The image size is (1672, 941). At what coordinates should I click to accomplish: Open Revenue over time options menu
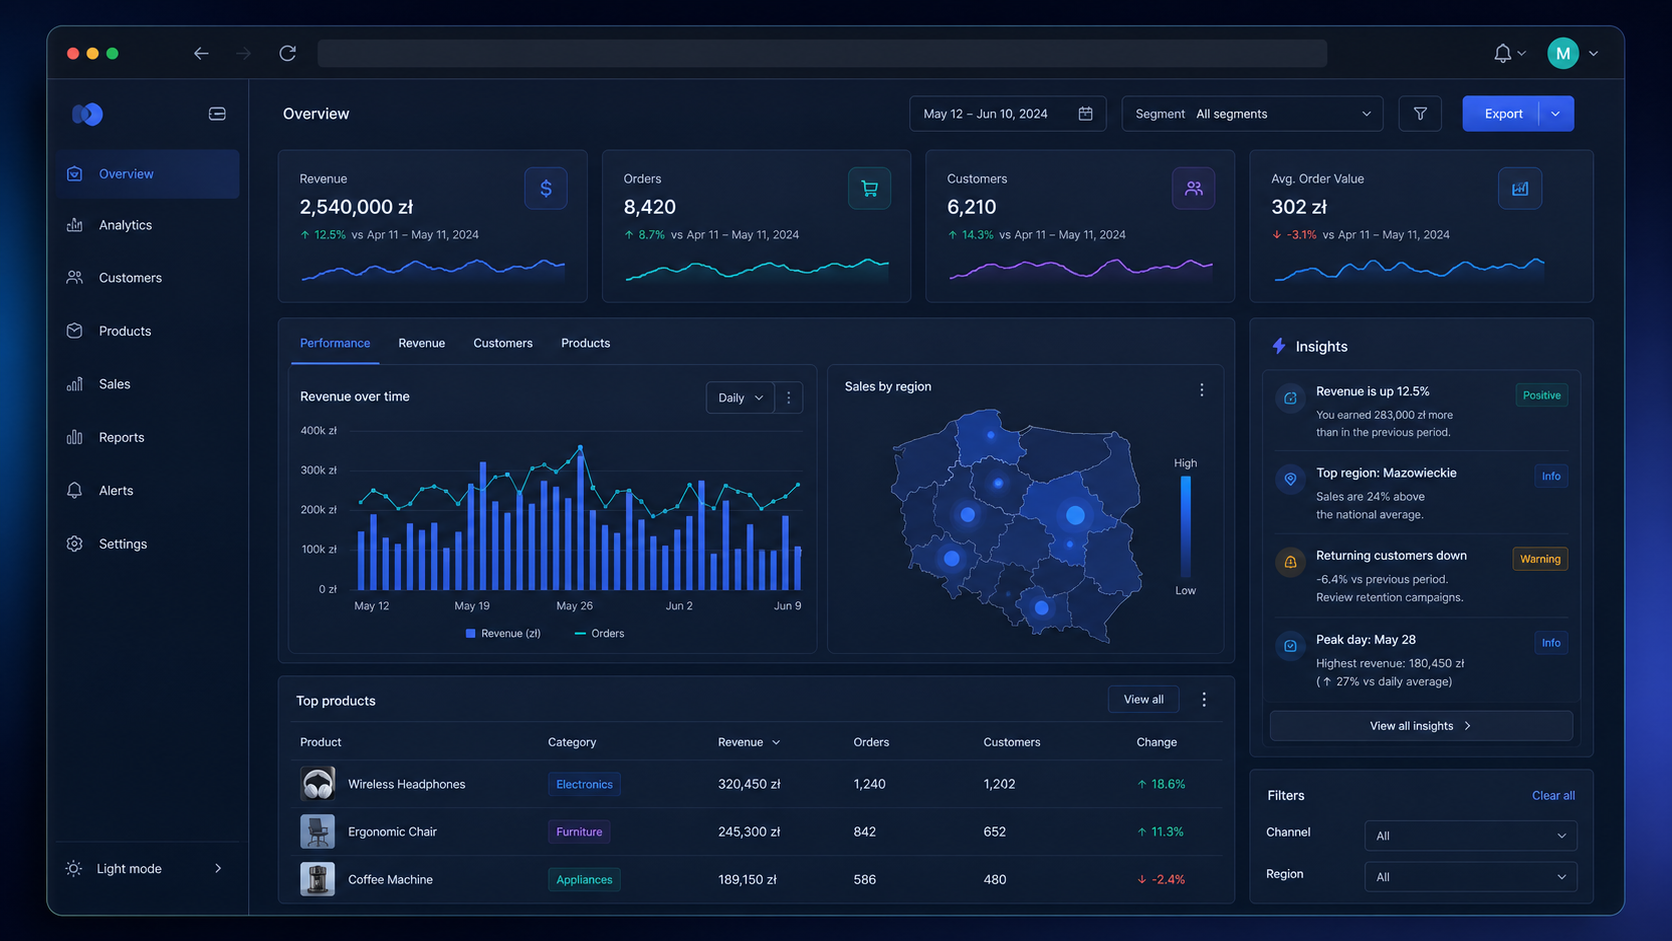[x=789, y=397]
